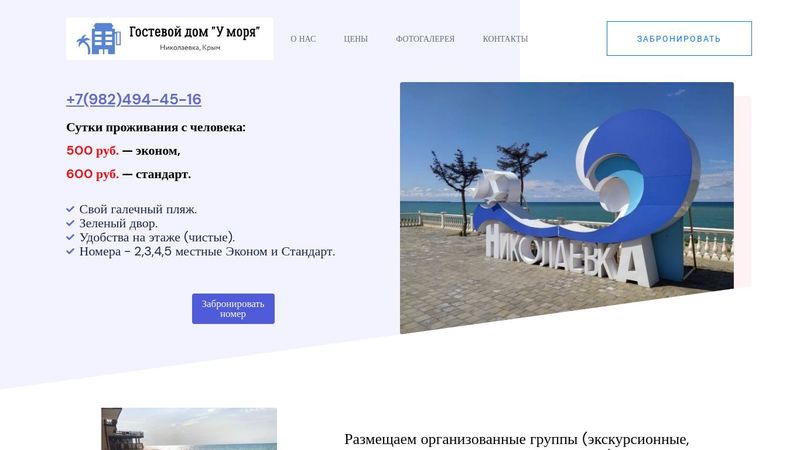
Task: Call the phone number +7(982)494-45-16
Action: coord(134,99)
